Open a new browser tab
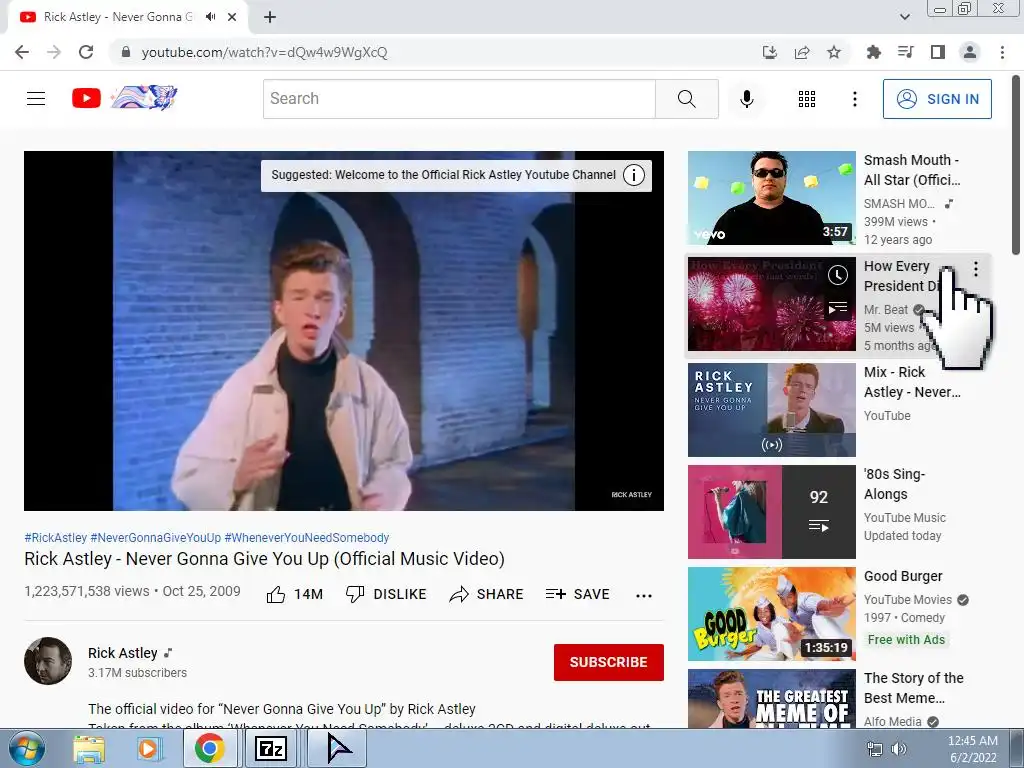Screen dimensions: 1024x768 pyautogui.click(x=270, y=17)
